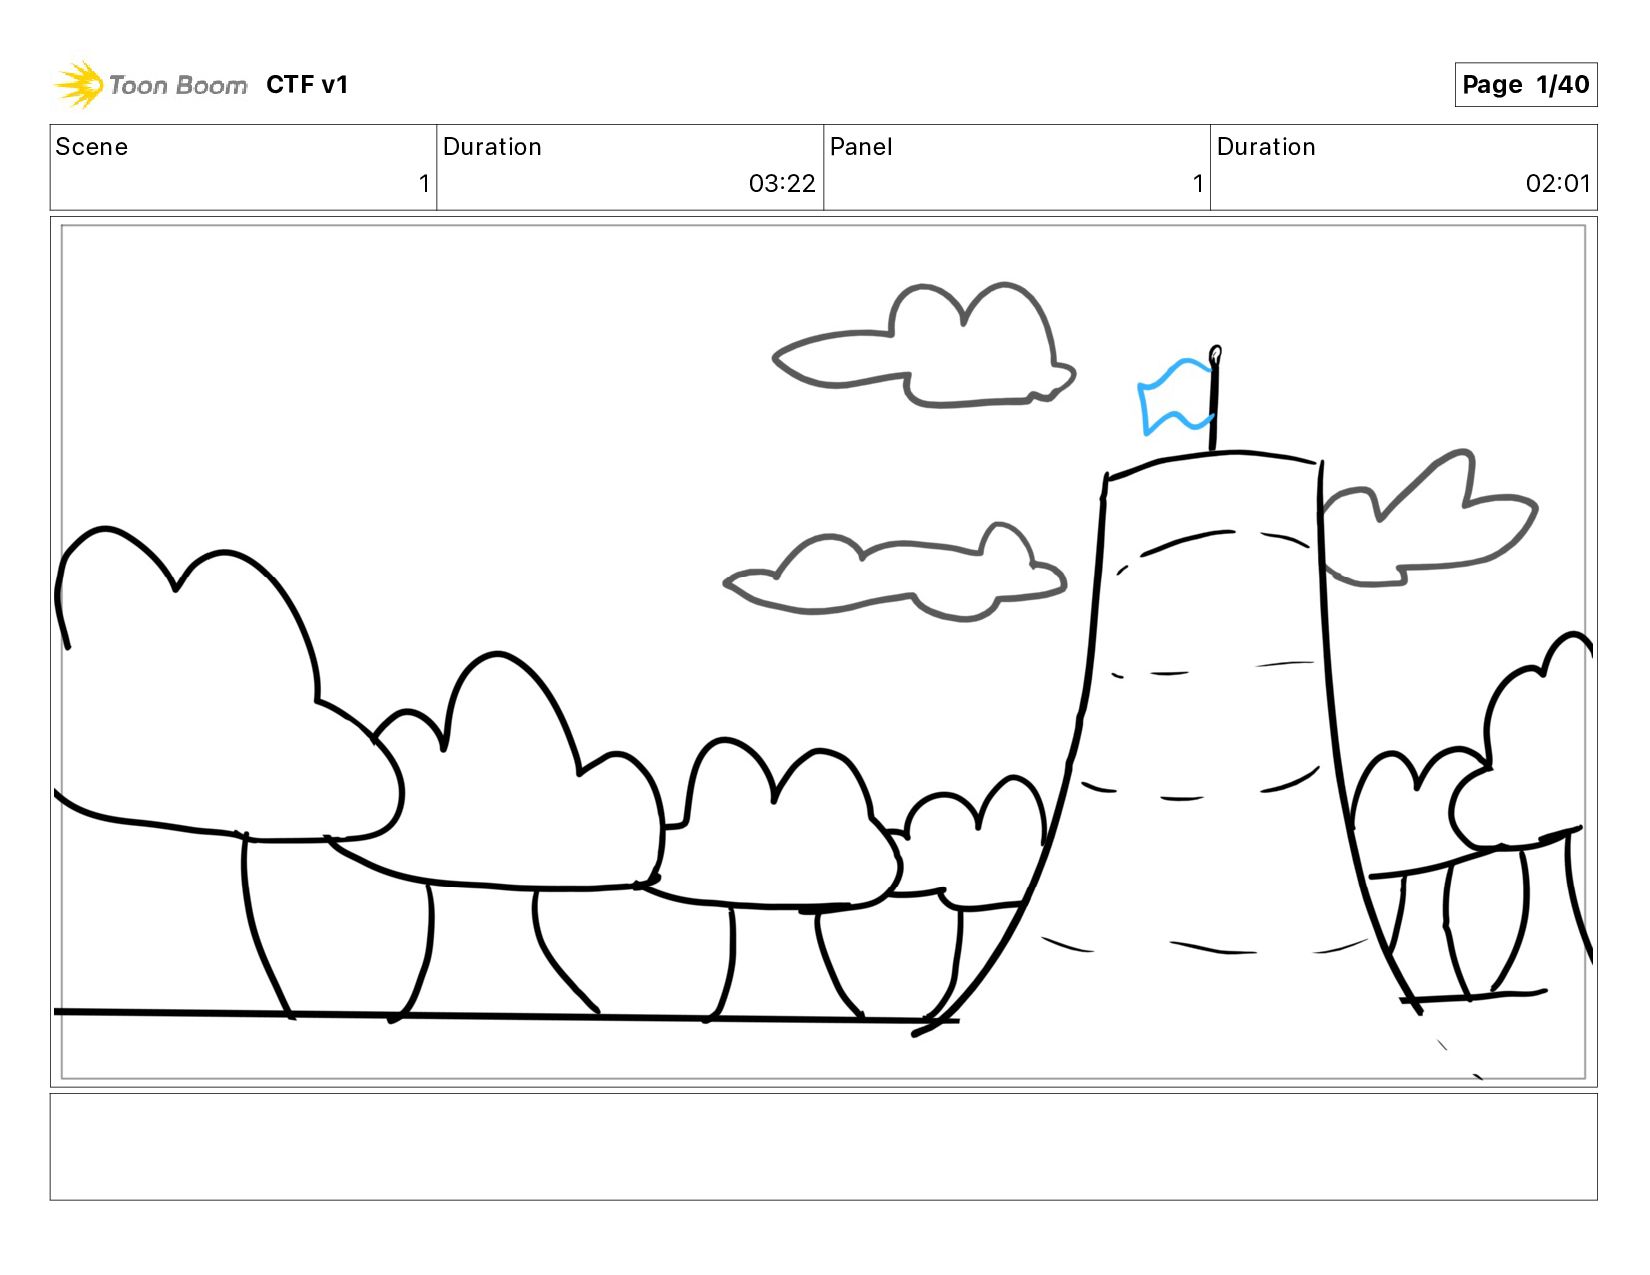Click the 'Scene' header label
Image resolution: width=1650 pixels, height=1275 pixels.
coord(92,147)
